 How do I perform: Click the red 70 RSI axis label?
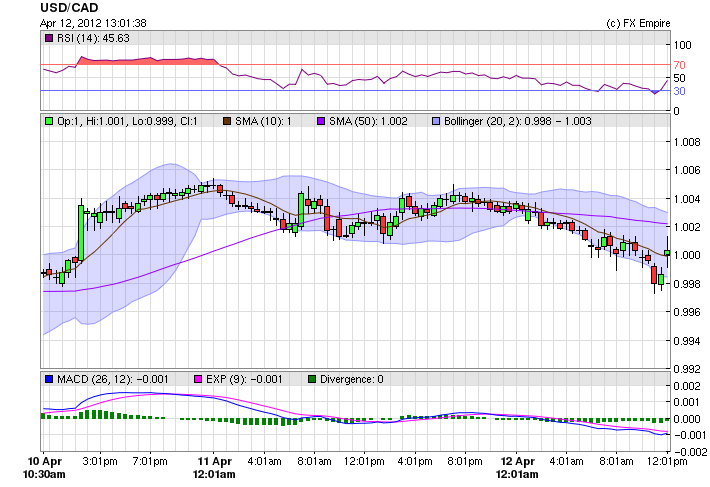point(680,65)
